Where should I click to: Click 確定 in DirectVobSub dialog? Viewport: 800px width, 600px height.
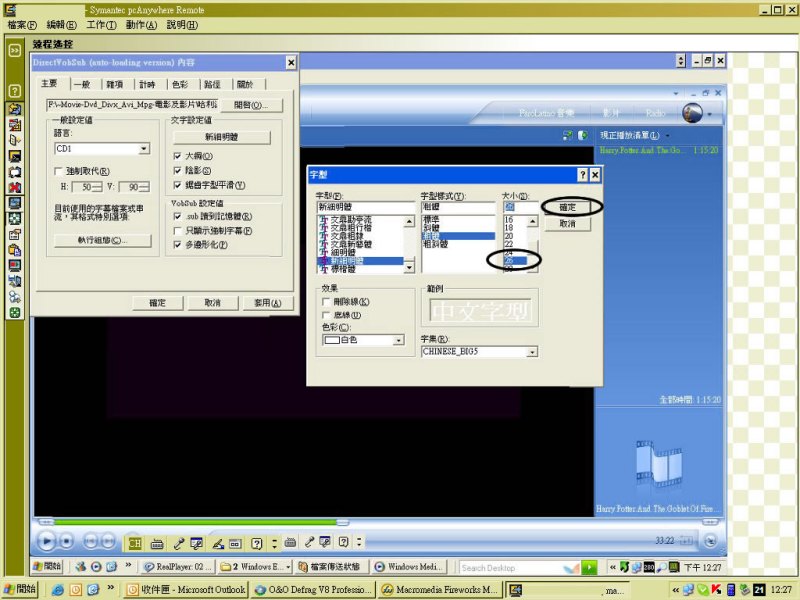158,303
